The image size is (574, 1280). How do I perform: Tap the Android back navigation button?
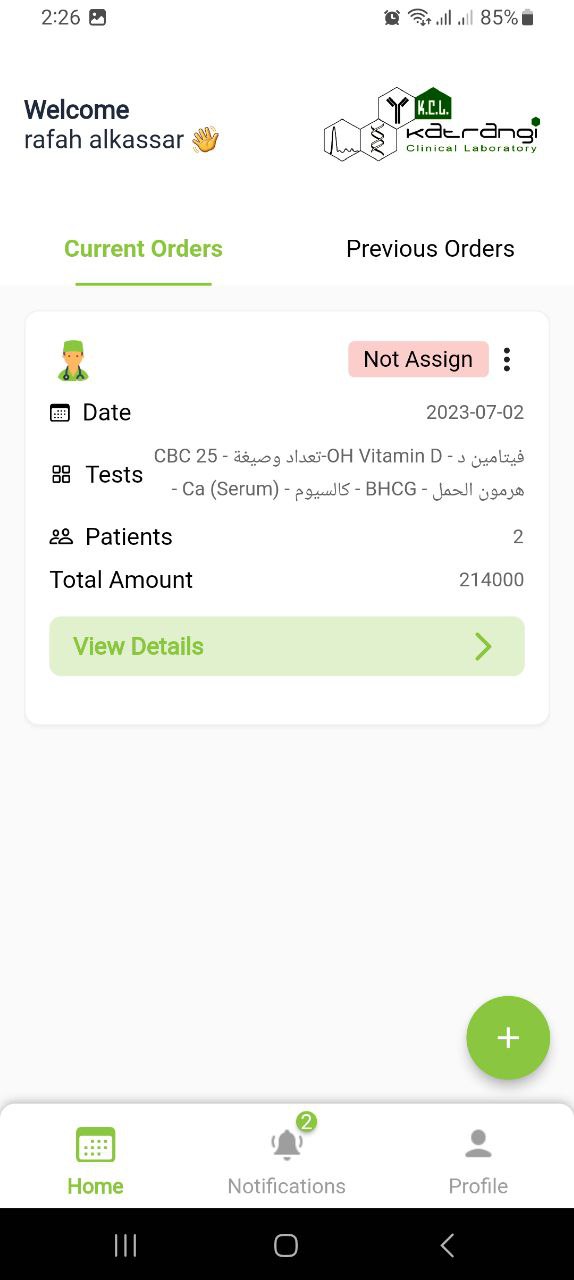click(x=447, y=1245)
